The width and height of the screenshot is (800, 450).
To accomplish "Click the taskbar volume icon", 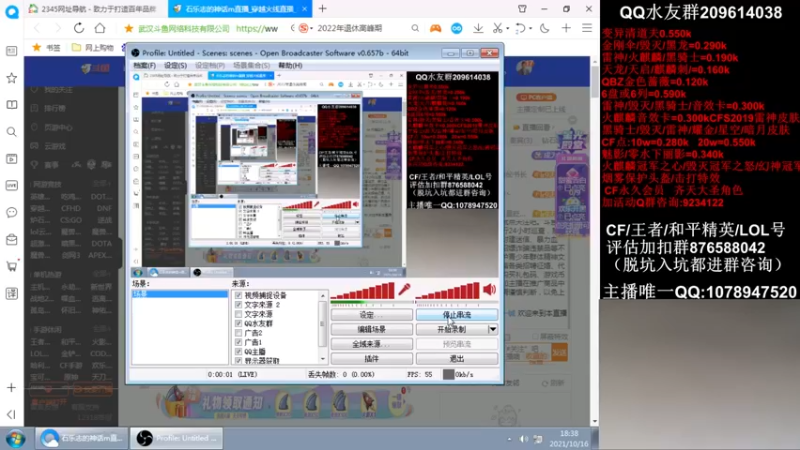I will pyautogui.click(x=524, y=439).
